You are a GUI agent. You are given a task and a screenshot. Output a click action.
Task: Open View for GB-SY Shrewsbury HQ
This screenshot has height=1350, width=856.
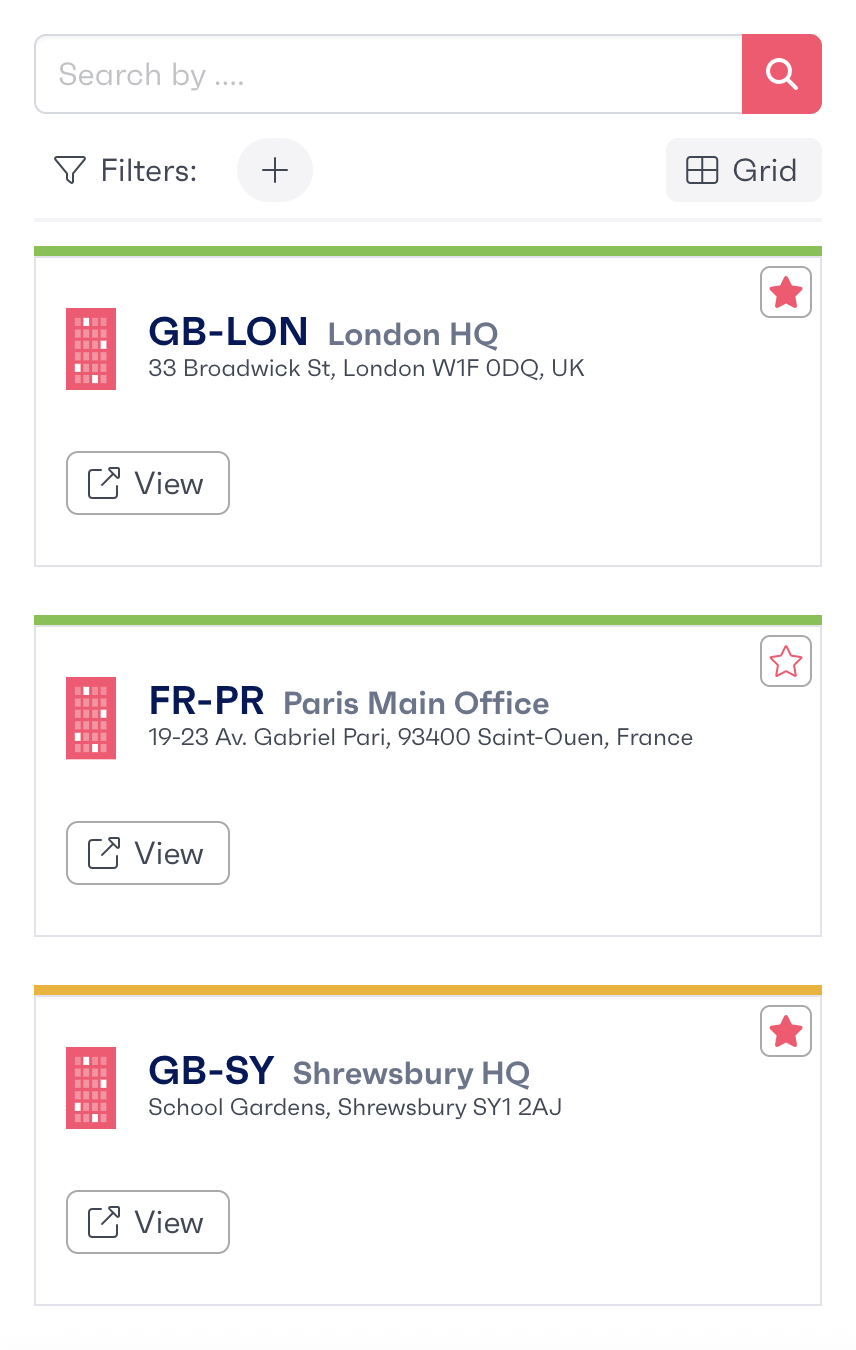click(148, 1222)
